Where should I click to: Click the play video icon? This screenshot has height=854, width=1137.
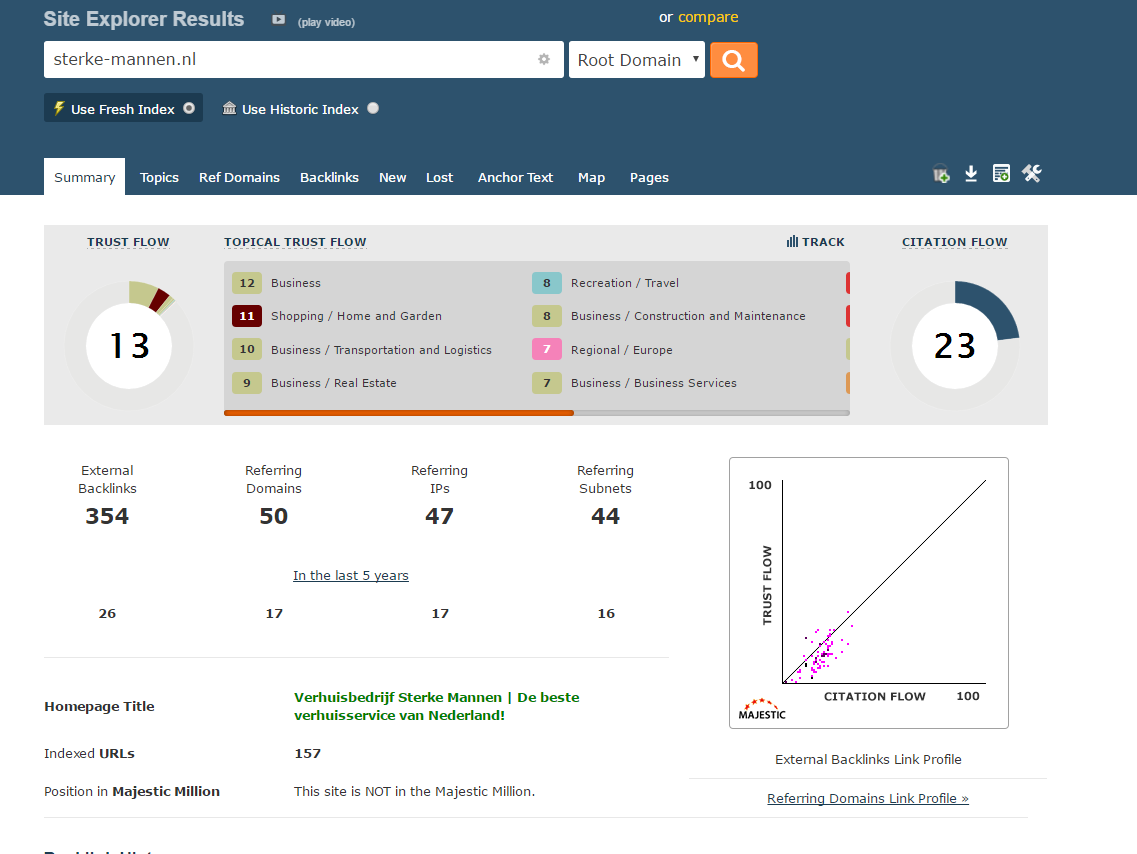[x=279, y=20]
